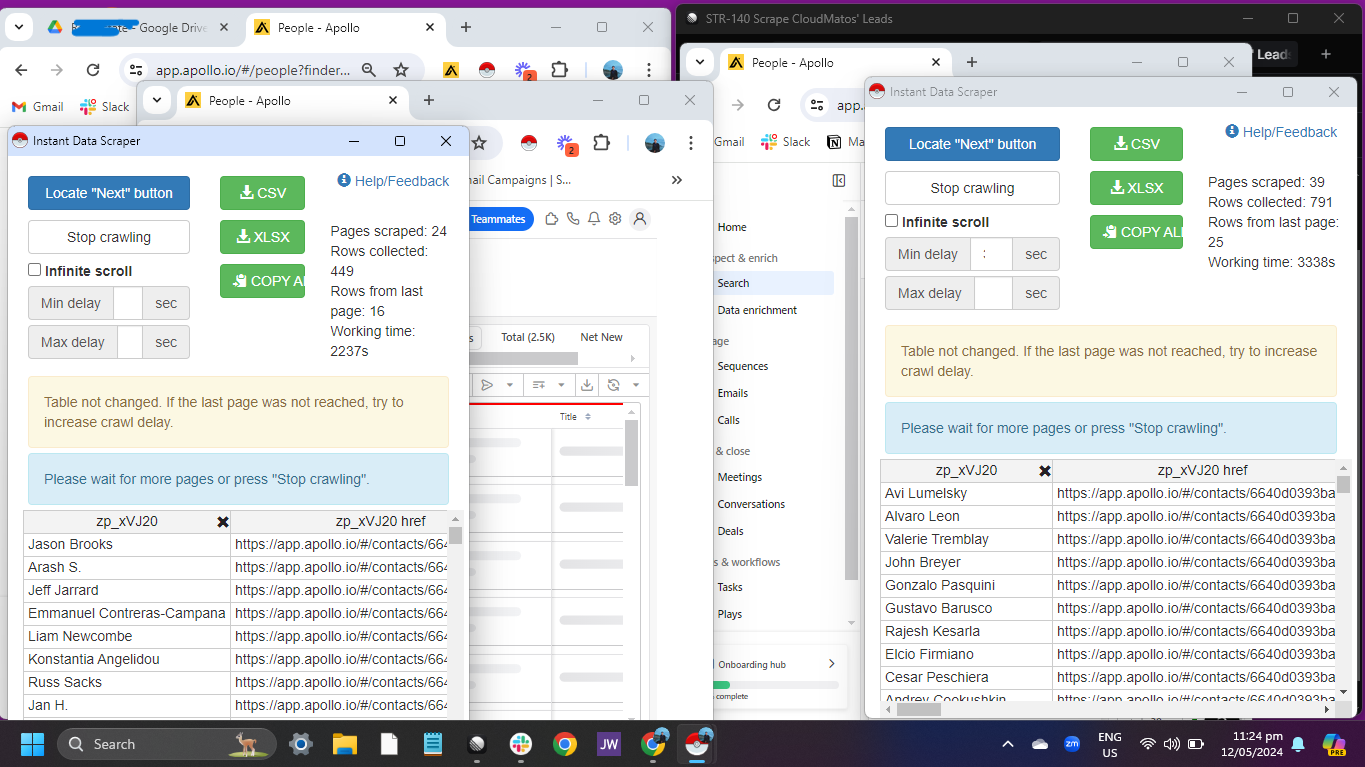This screenshot has width=1365, height=767.
Task: Expand dropdown arrow next to send email icon
Action: (x=510, y=385)
